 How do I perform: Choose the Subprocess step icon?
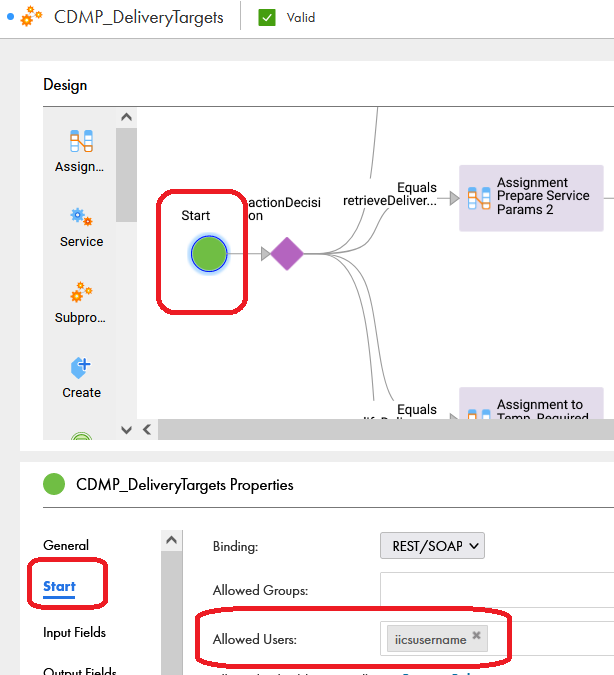(x=81, y=292)
